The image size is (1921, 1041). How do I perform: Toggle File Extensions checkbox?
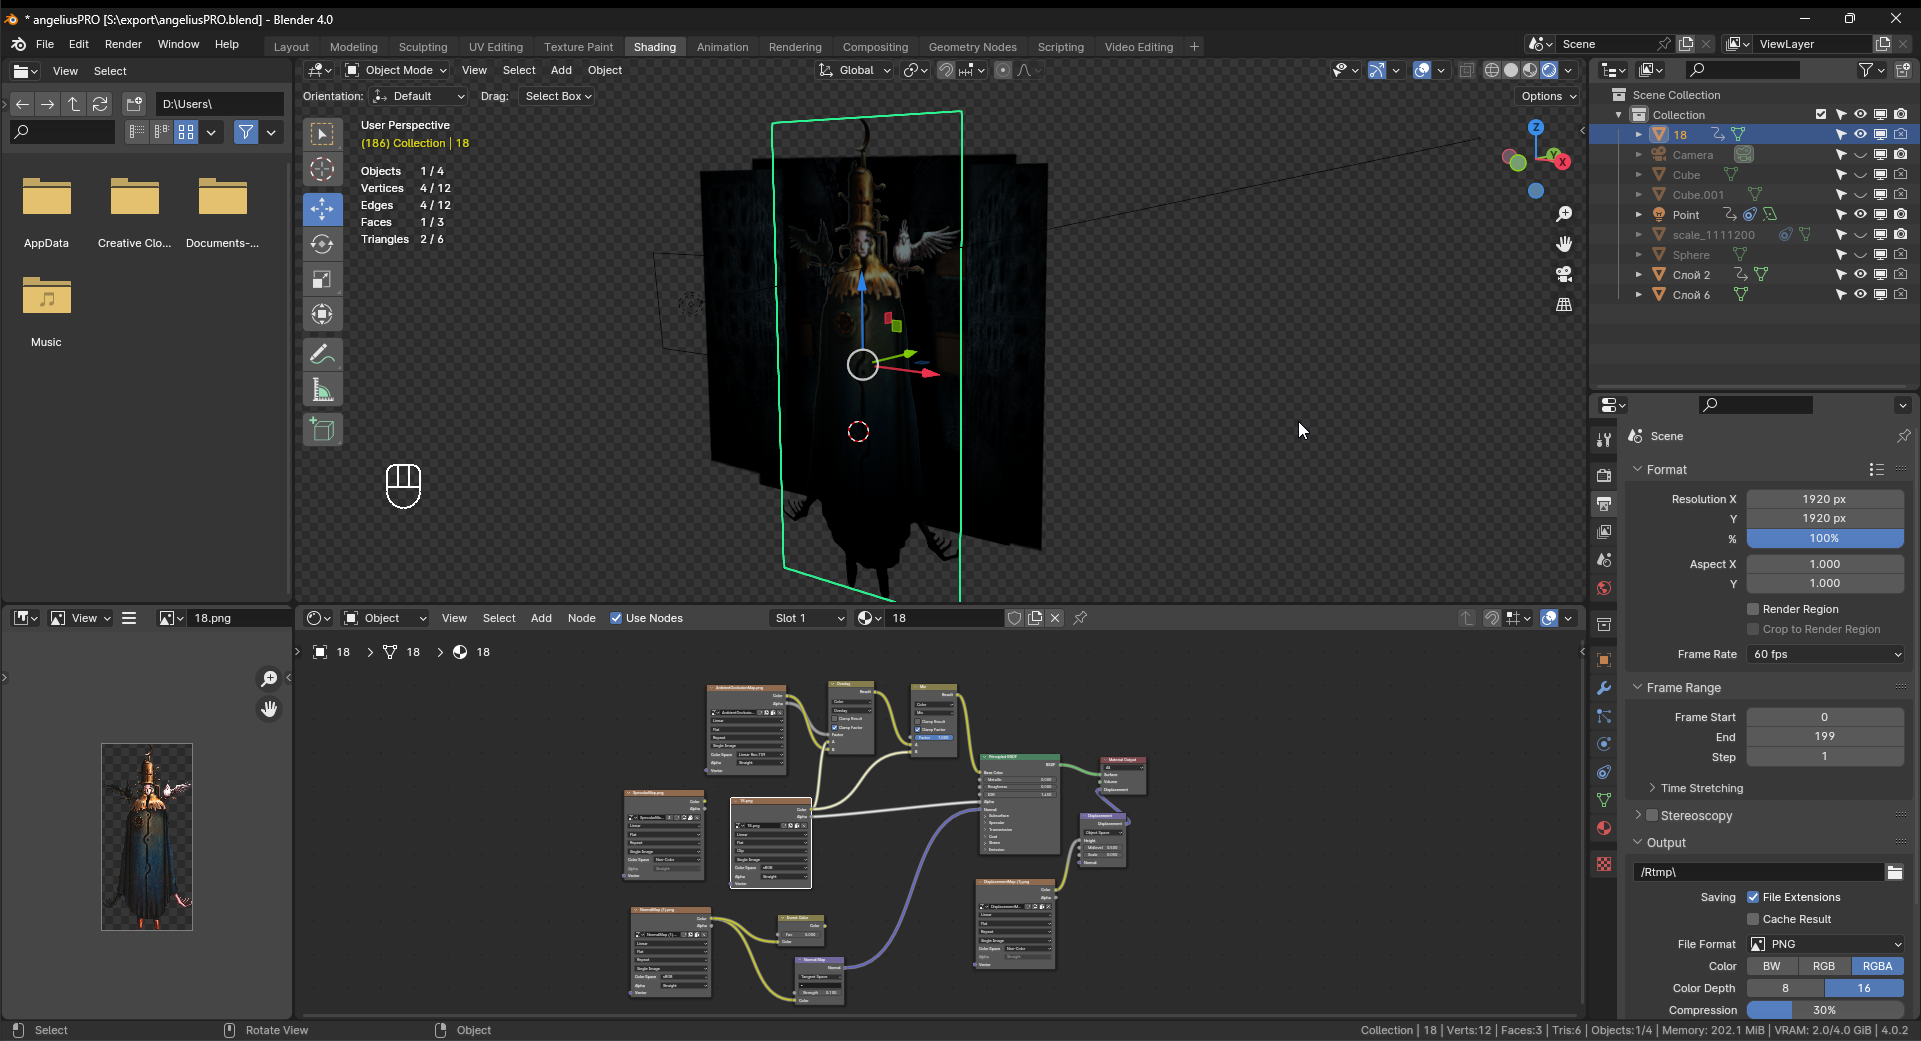pyautogui.click(x=1753, y=897)
